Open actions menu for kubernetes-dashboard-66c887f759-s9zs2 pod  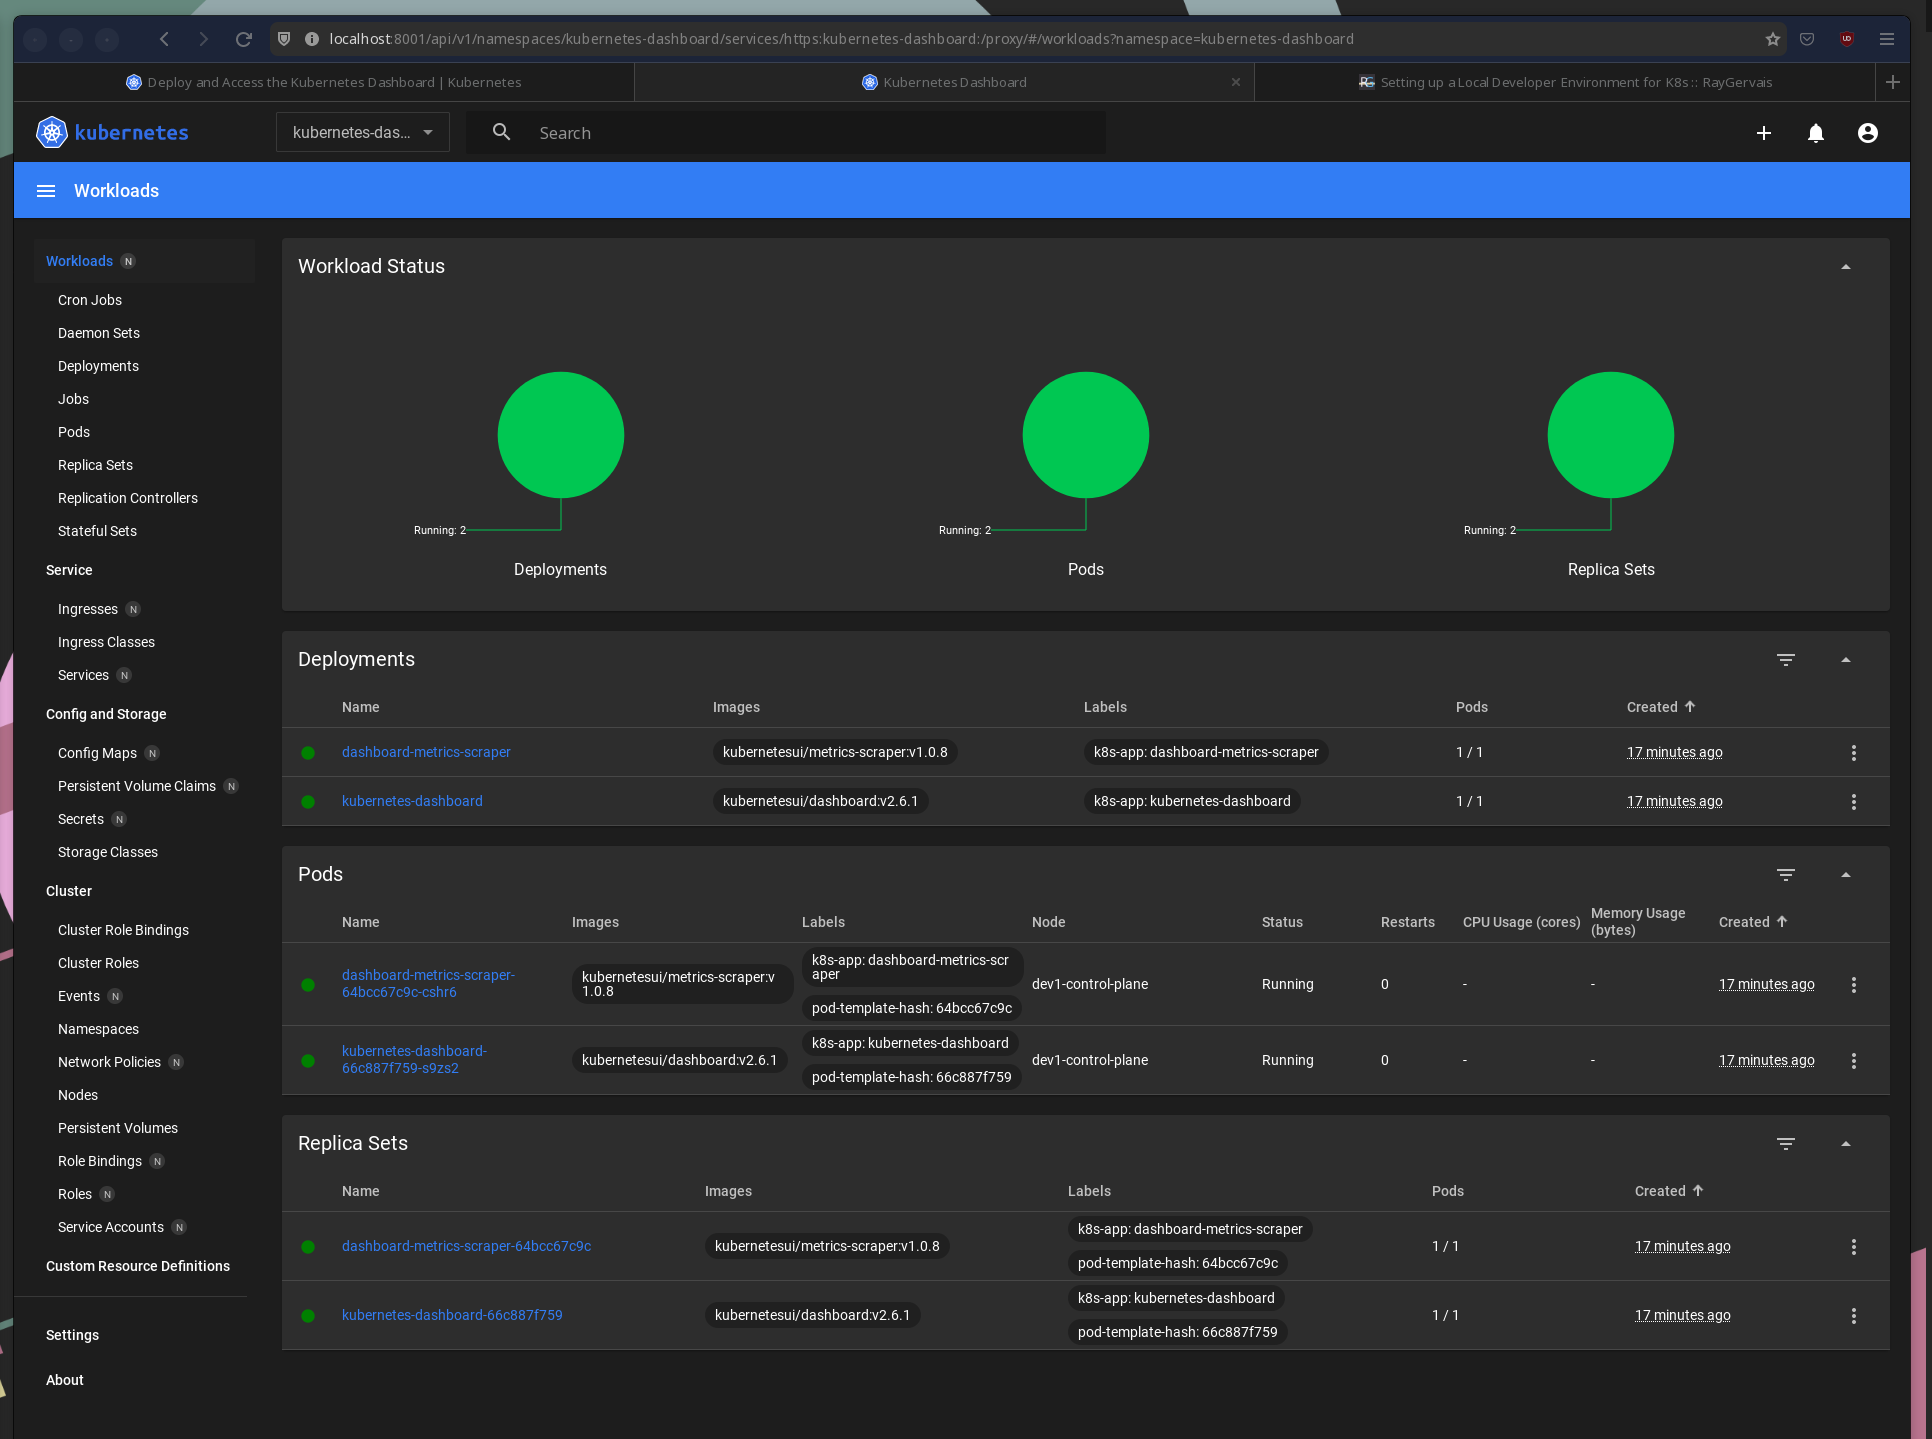tap(1854, 1061)
